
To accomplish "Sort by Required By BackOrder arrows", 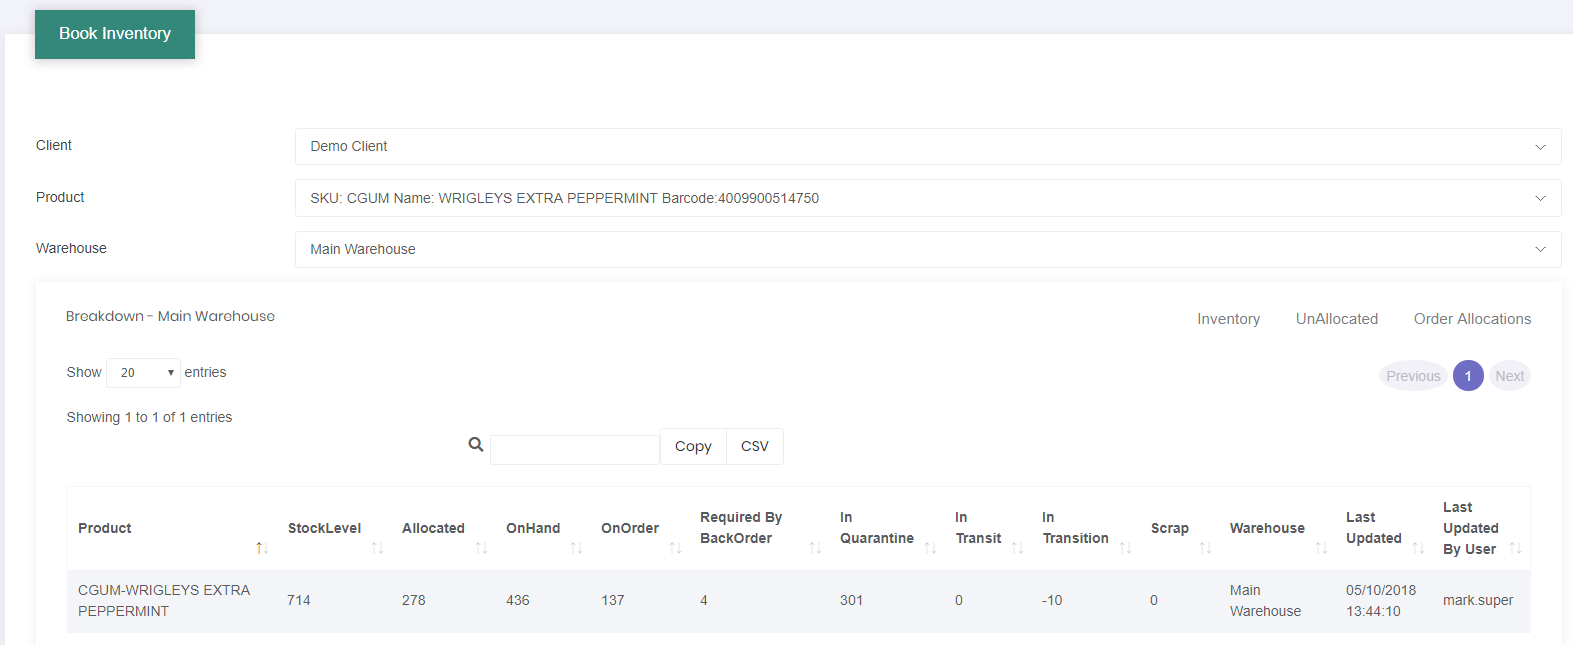I will (815, 548).
